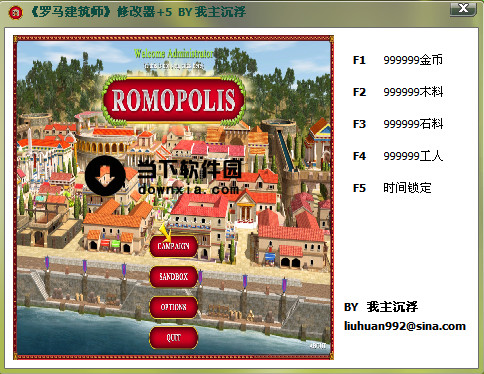Click the SANDBOX button in game image
The image size is (484, 374).
[173, 277]
